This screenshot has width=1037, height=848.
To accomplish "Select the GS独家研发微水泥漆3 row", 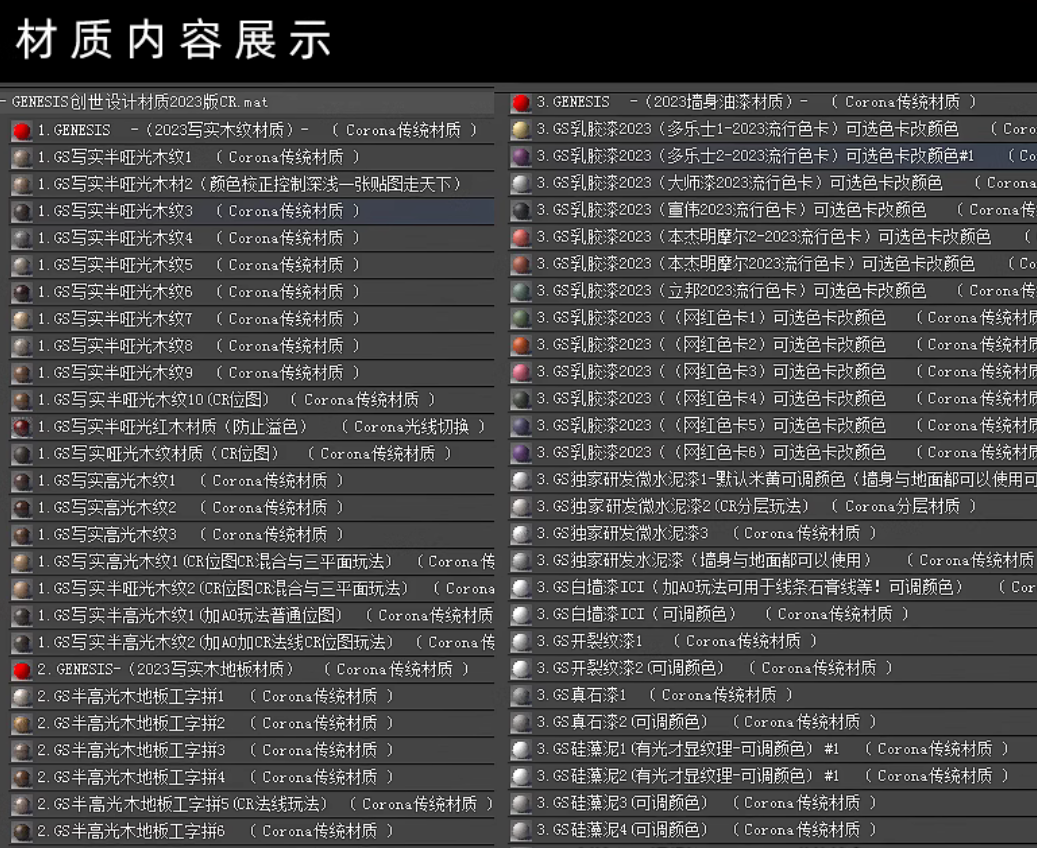I will click(x=773, y=534).
